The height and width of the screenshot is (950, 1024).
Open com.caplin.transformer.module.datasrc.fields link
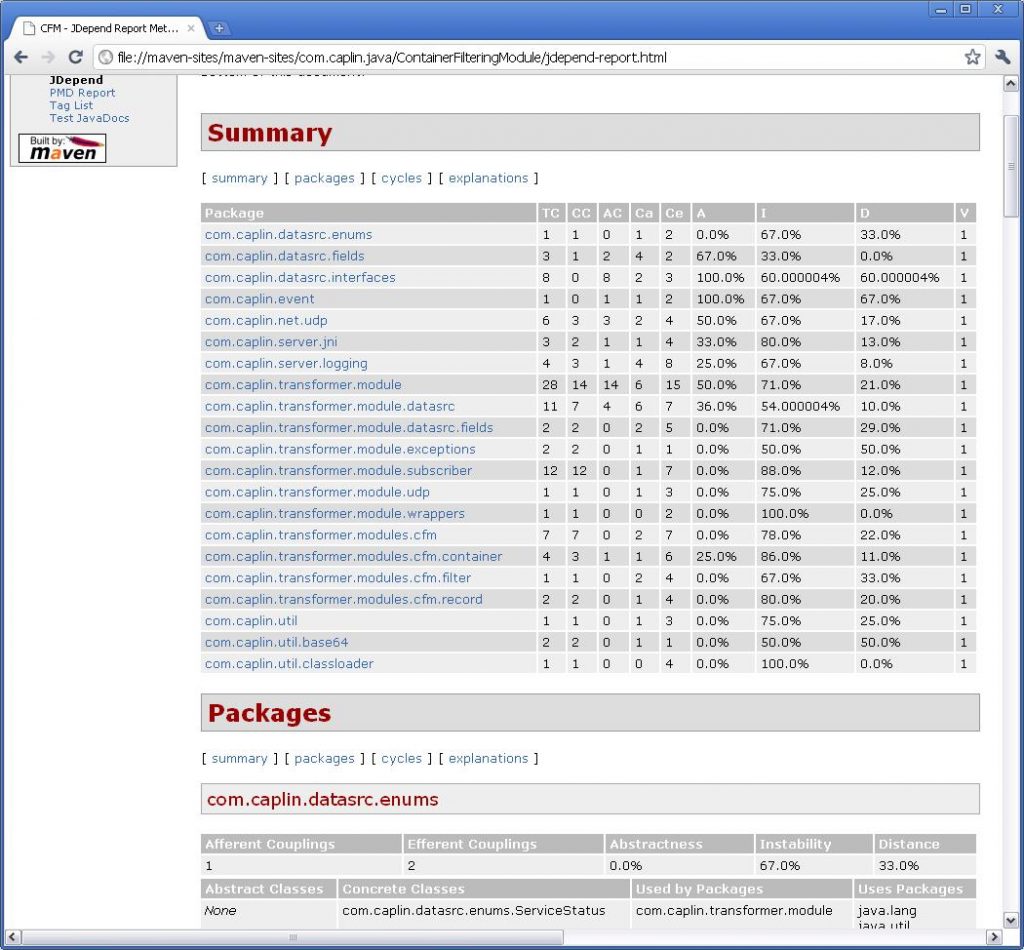(349, 428)
